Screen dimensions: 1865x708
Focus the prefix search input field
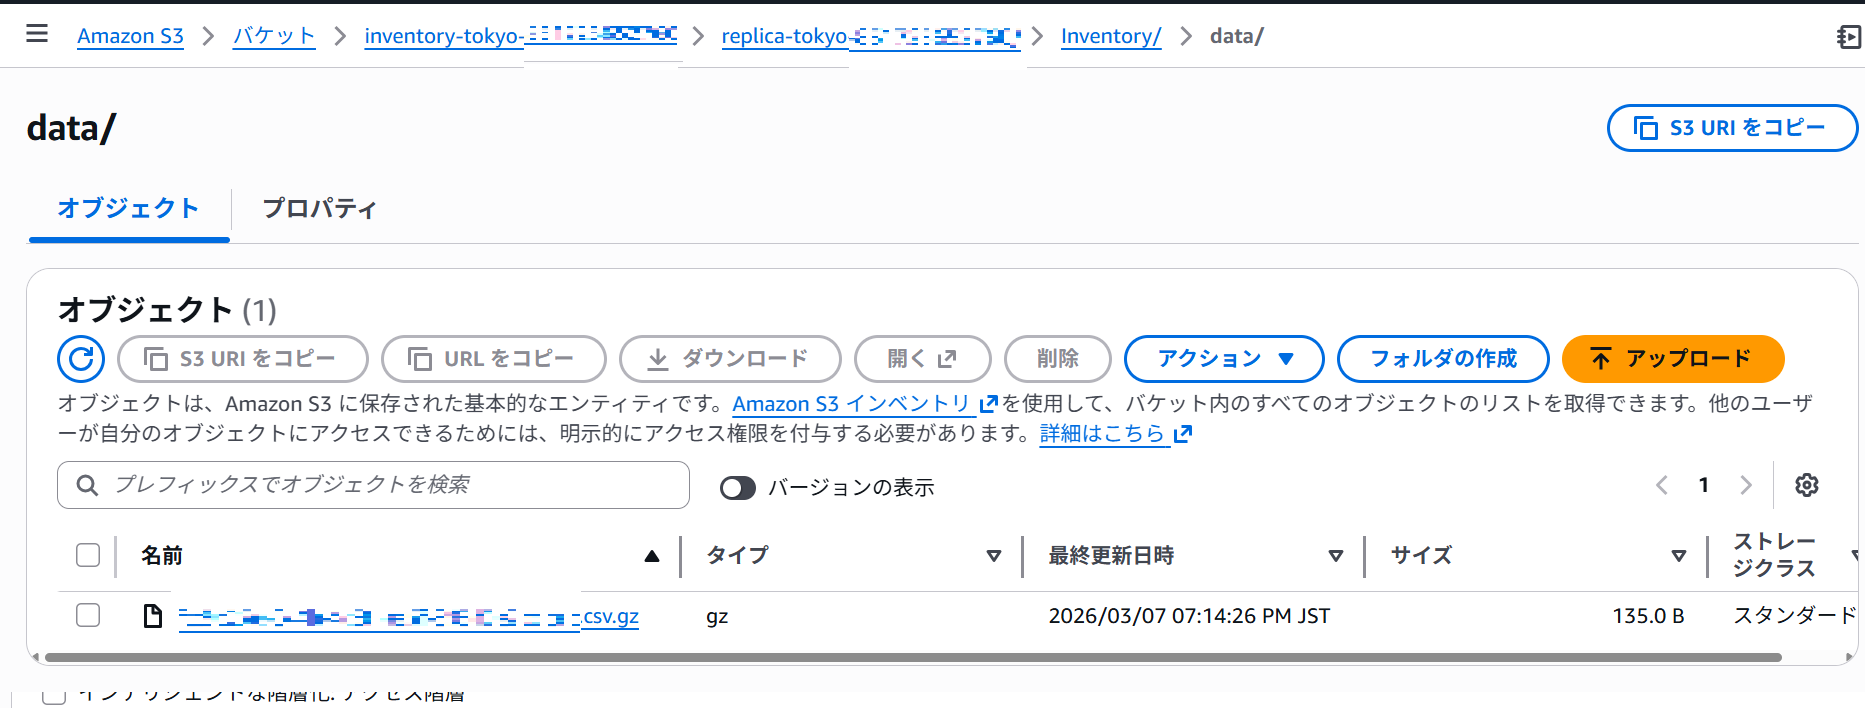click(x=390, y=485)
